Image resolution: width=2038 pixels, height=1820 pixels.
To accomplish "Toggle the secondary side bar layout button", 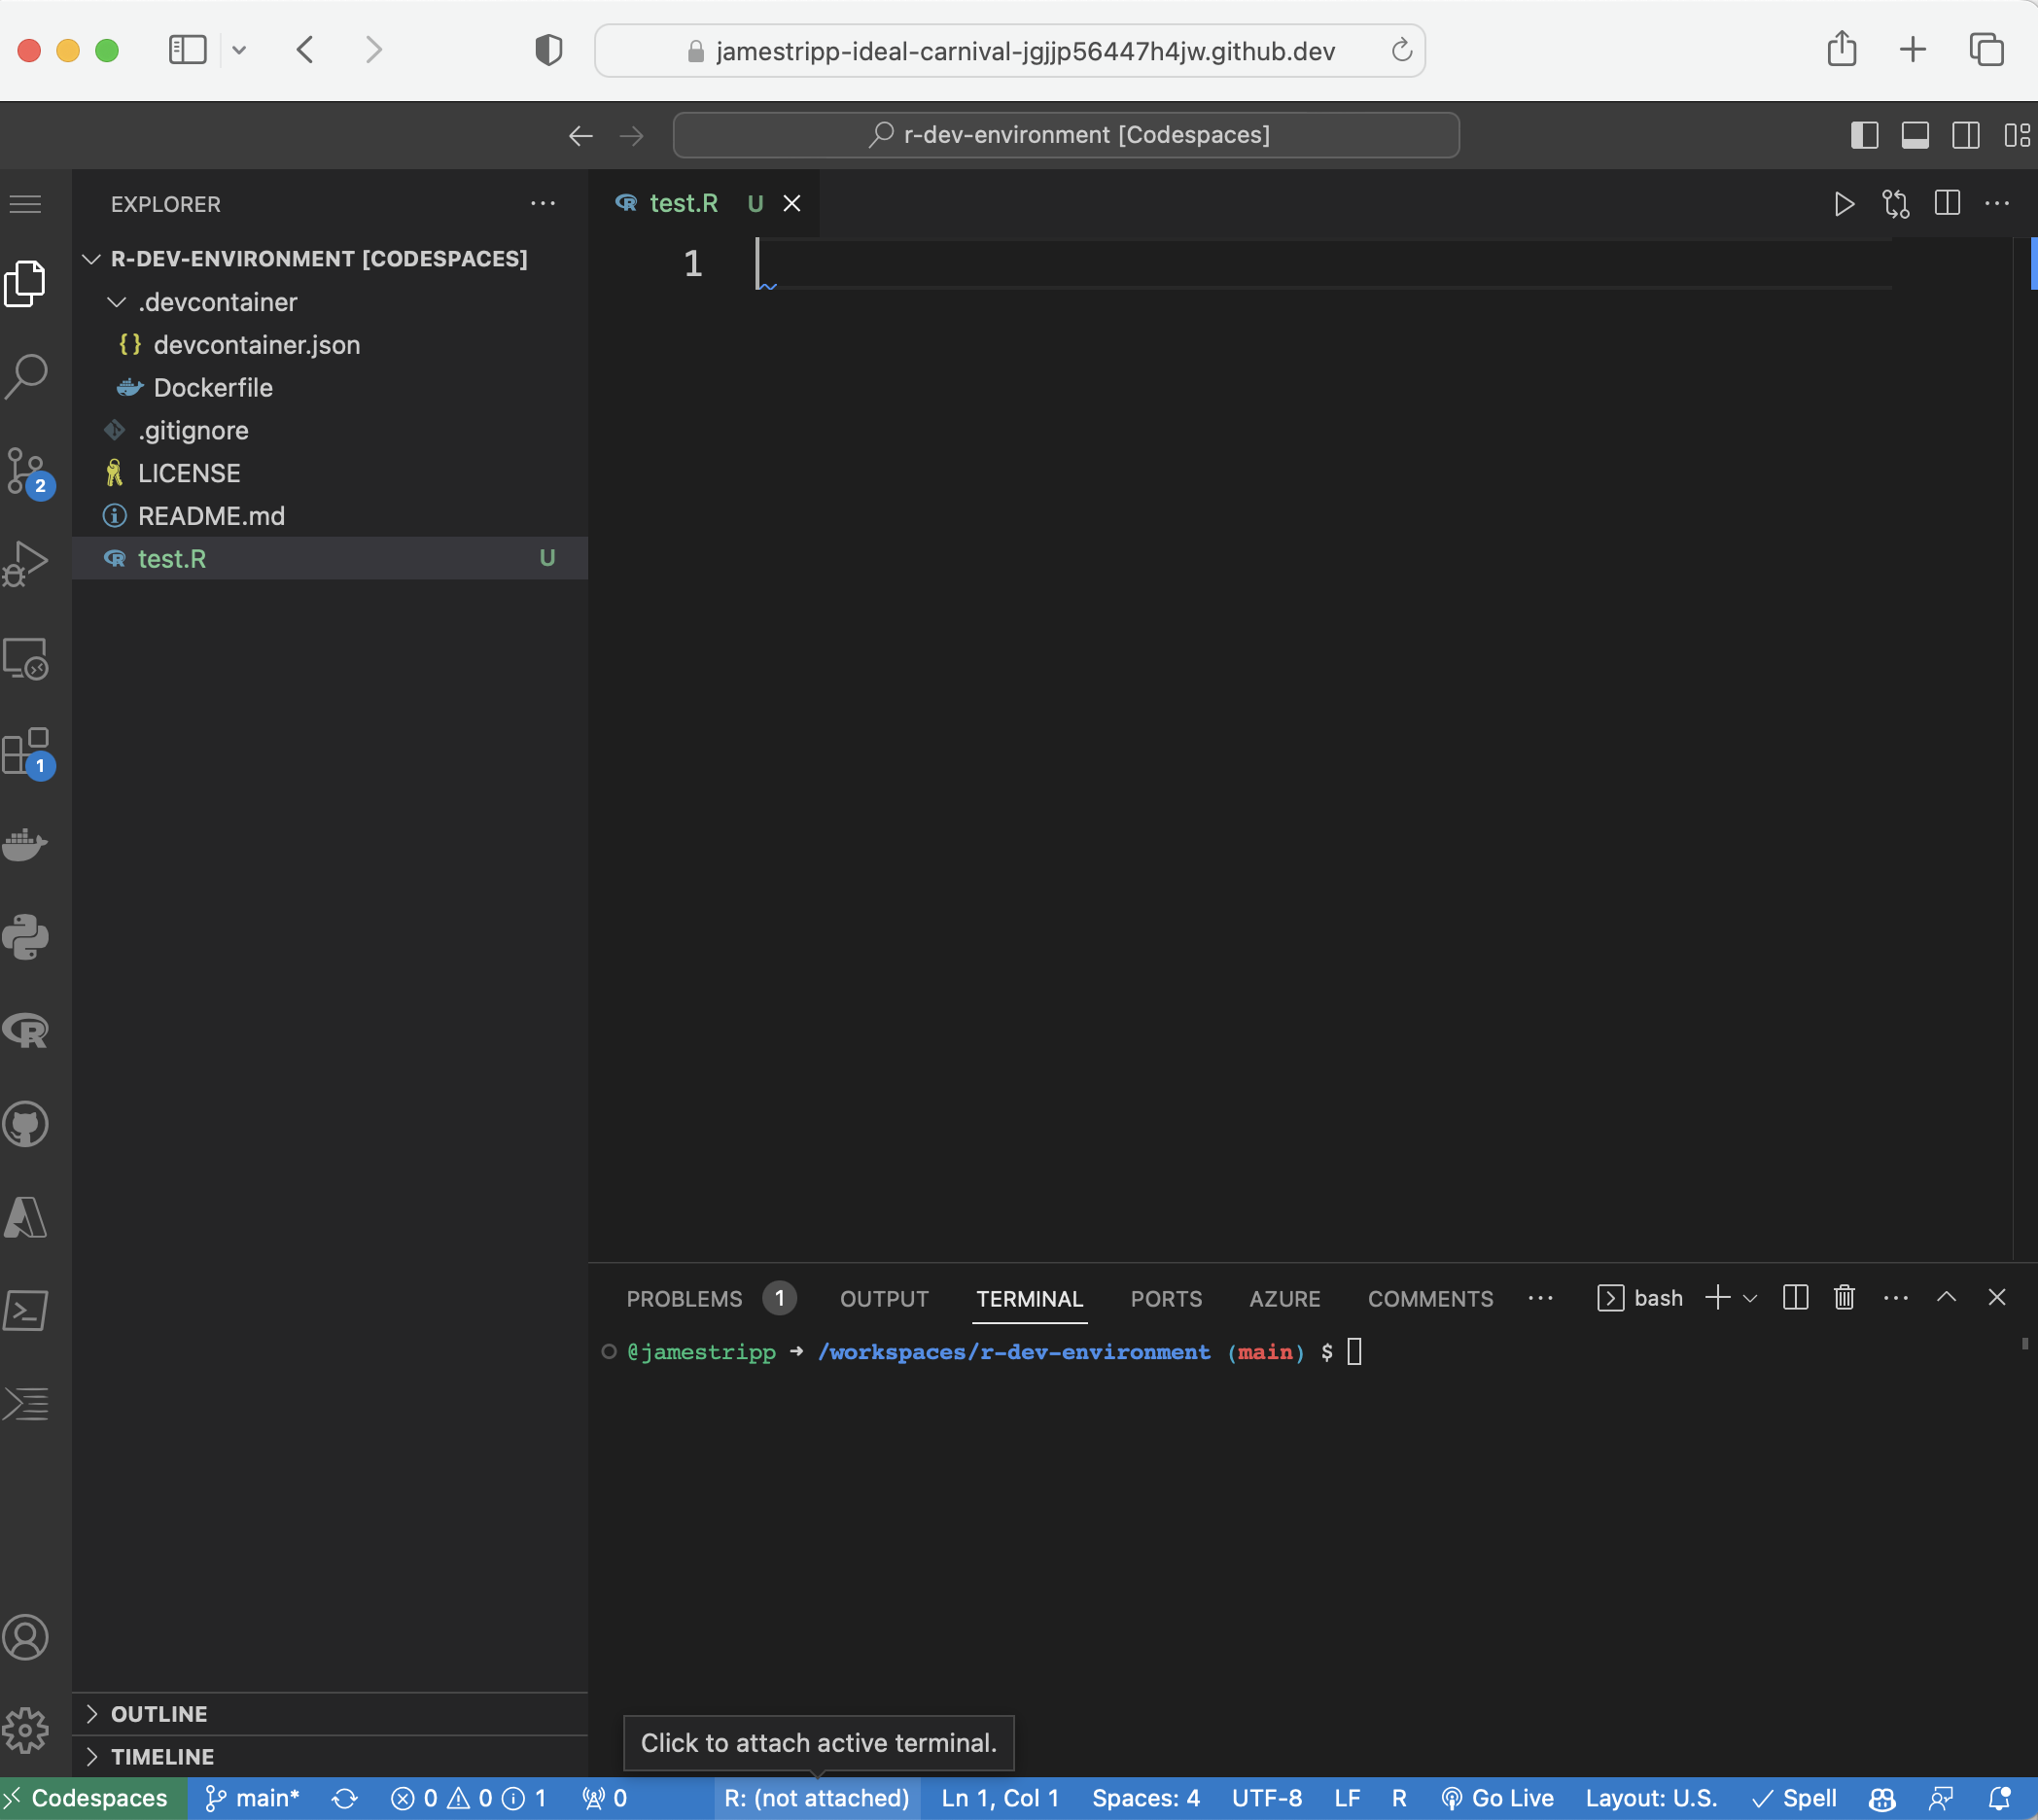I will tap(1965, 135).
